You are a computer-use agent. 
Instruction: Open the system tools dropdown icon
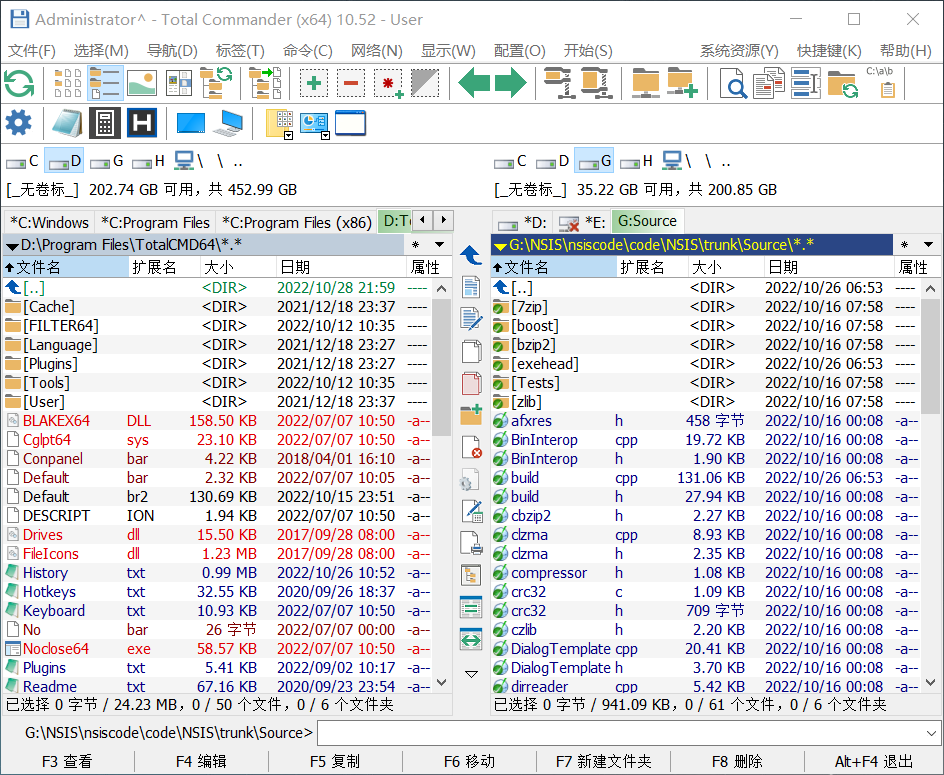315,125
